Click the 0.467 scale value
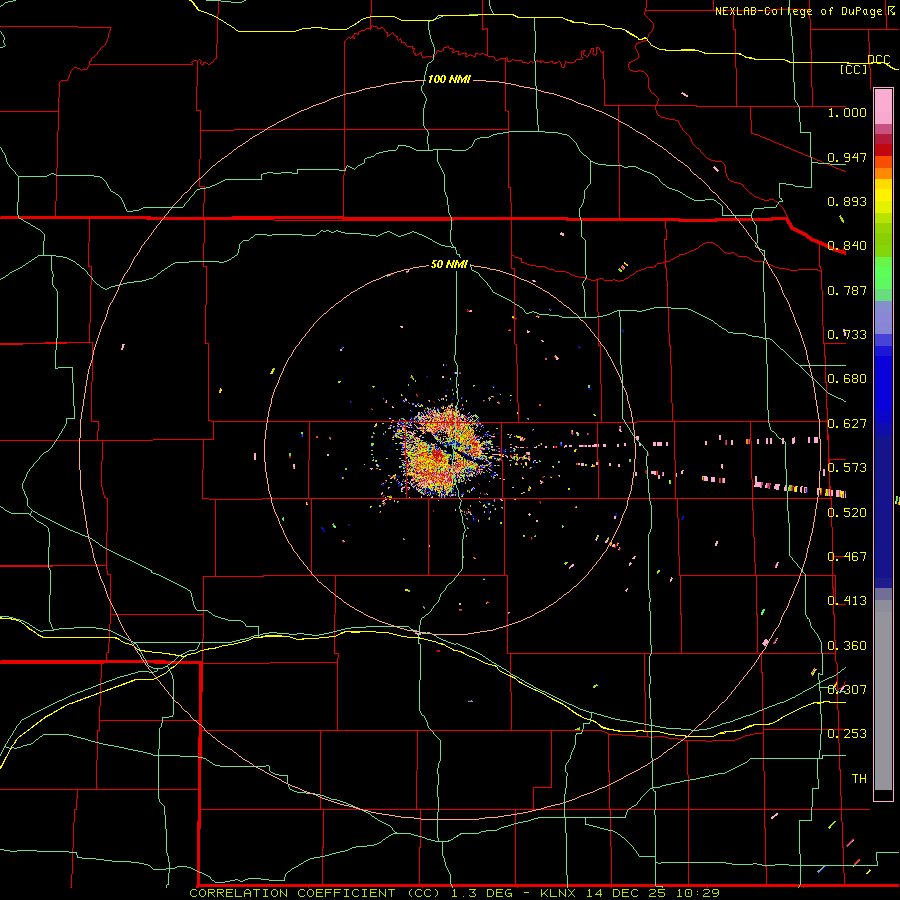This screenshot has height=900, width=900. coord(847,557)
